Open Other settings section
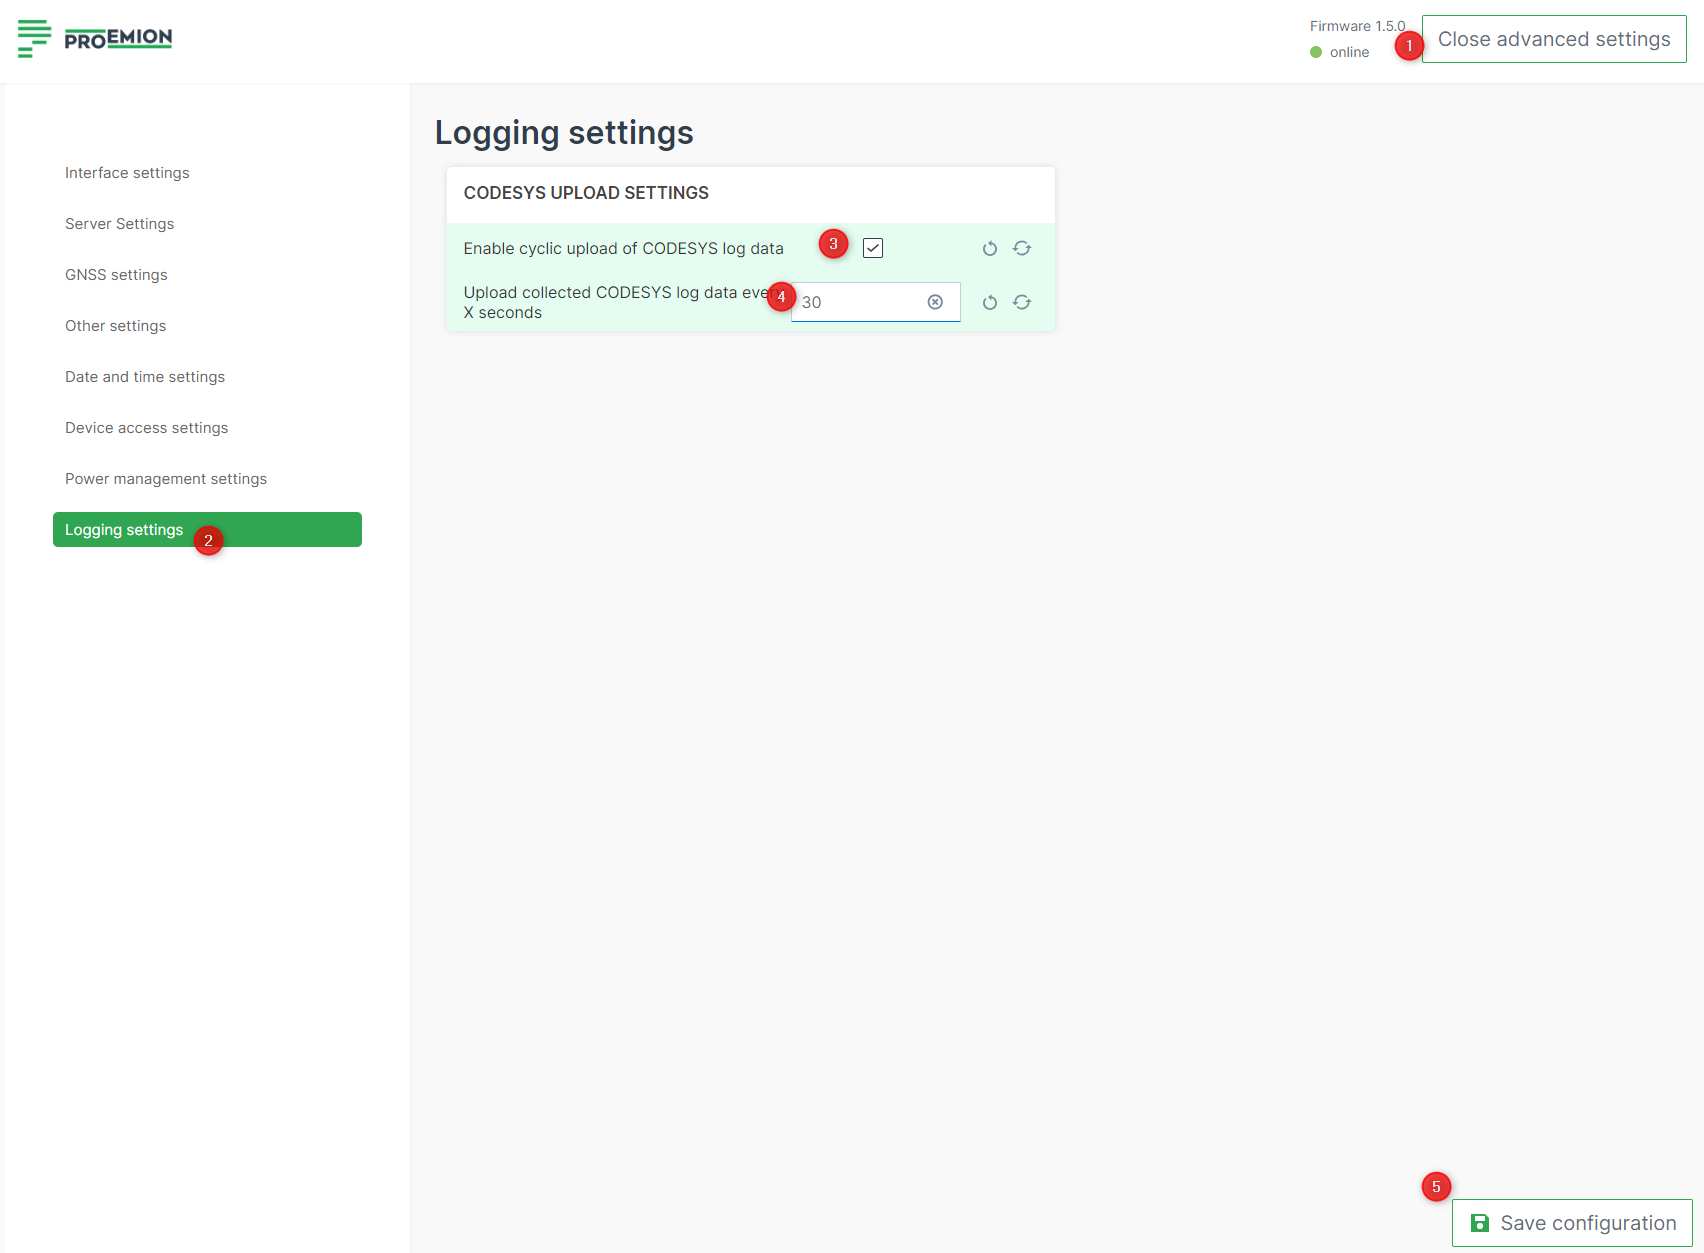 115,326
